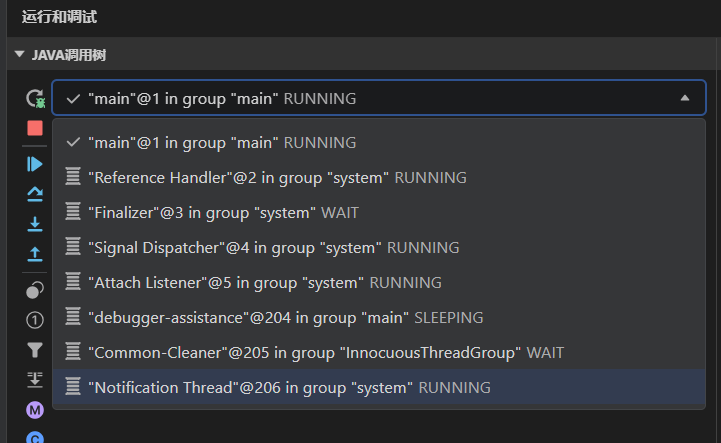The height and width of the screenshot is (443, 721).
Task: Click the circled number one icon
Action: (35, 320)
